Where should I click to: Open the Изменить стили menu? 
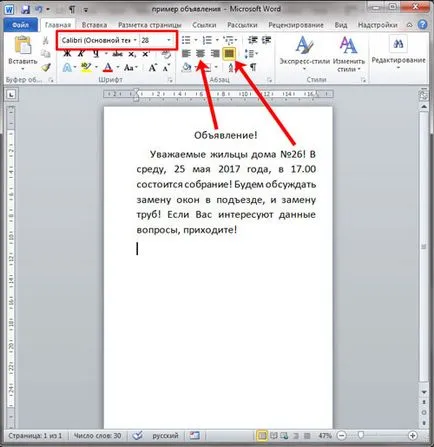tap(349, 53)
